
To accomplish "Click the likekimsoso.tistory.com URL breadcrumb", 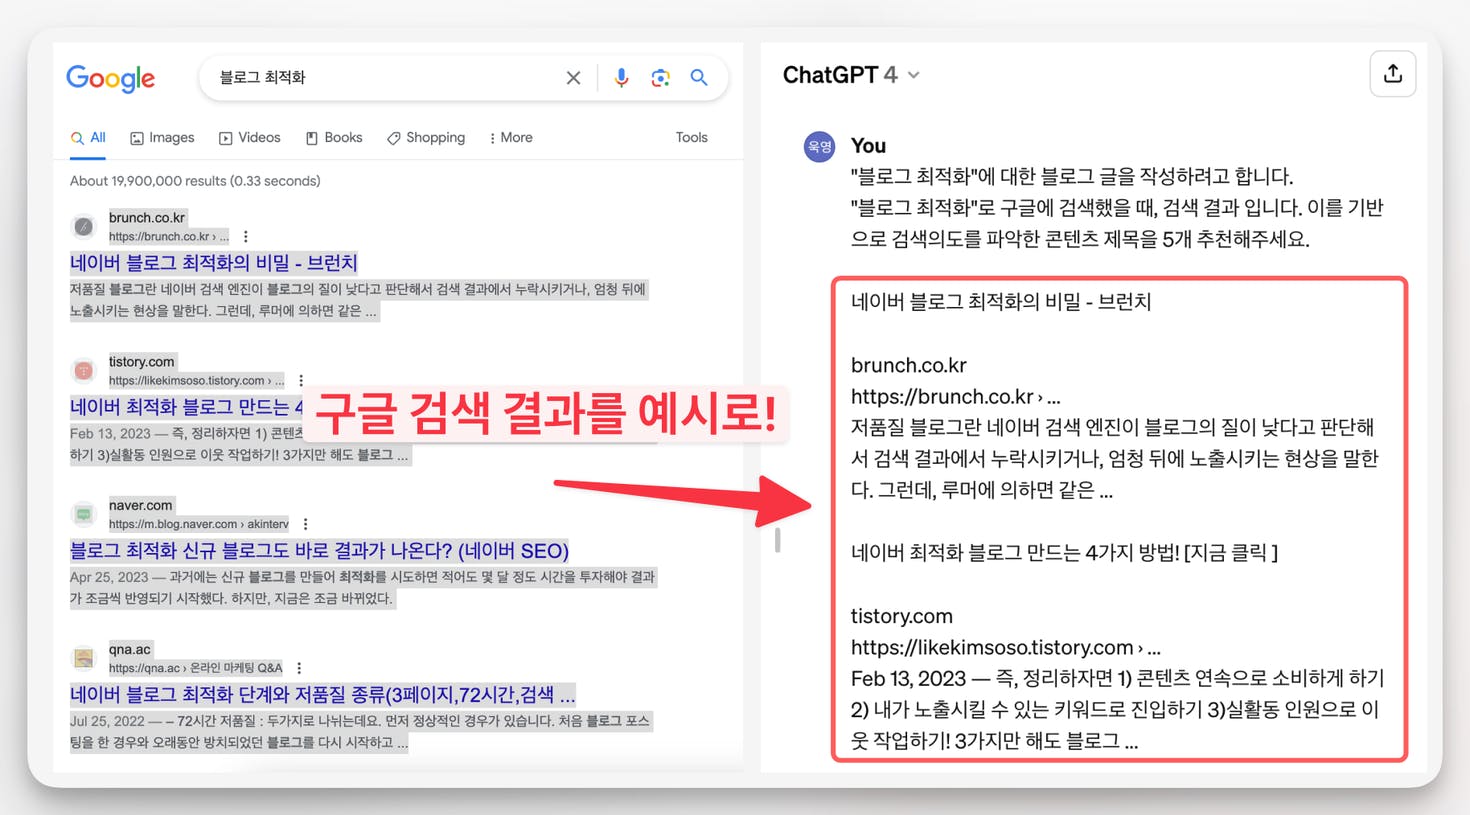I will click(196, 381).
